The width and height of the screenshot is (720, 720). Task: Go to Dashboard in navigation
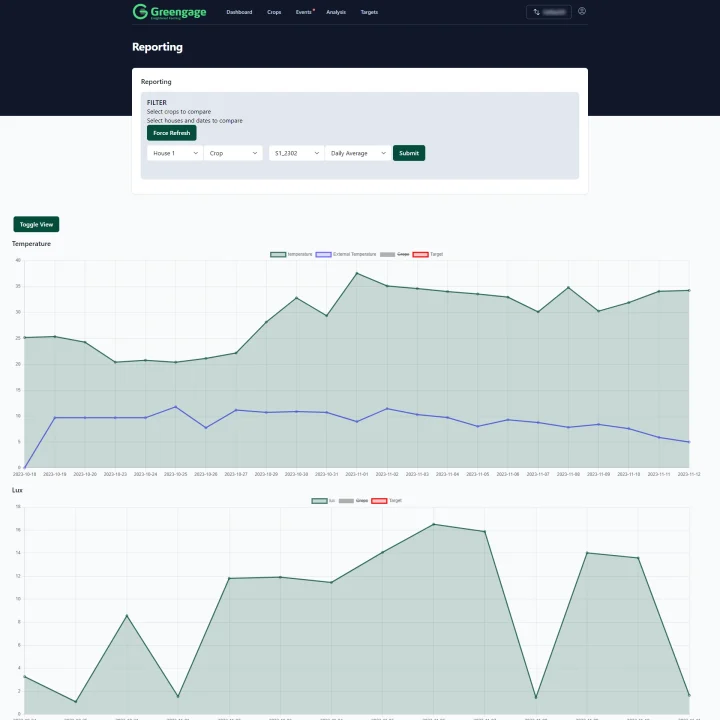(x=239, y=12)
